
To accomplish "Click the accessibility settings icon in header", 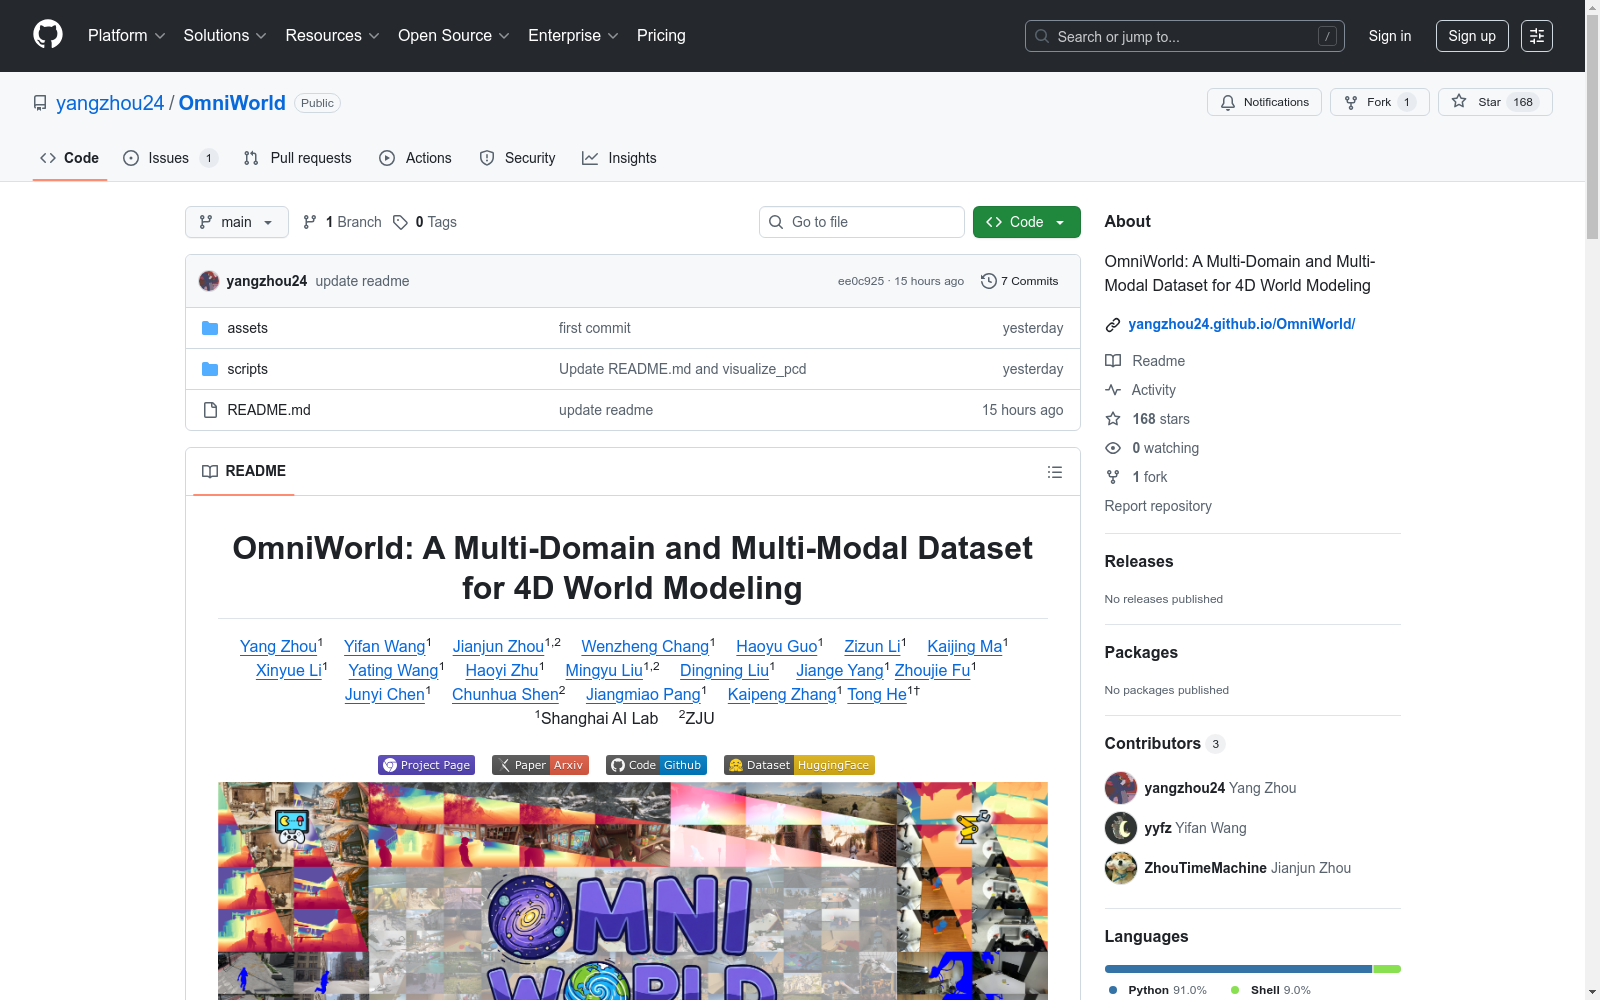I will pos(1536,36).
